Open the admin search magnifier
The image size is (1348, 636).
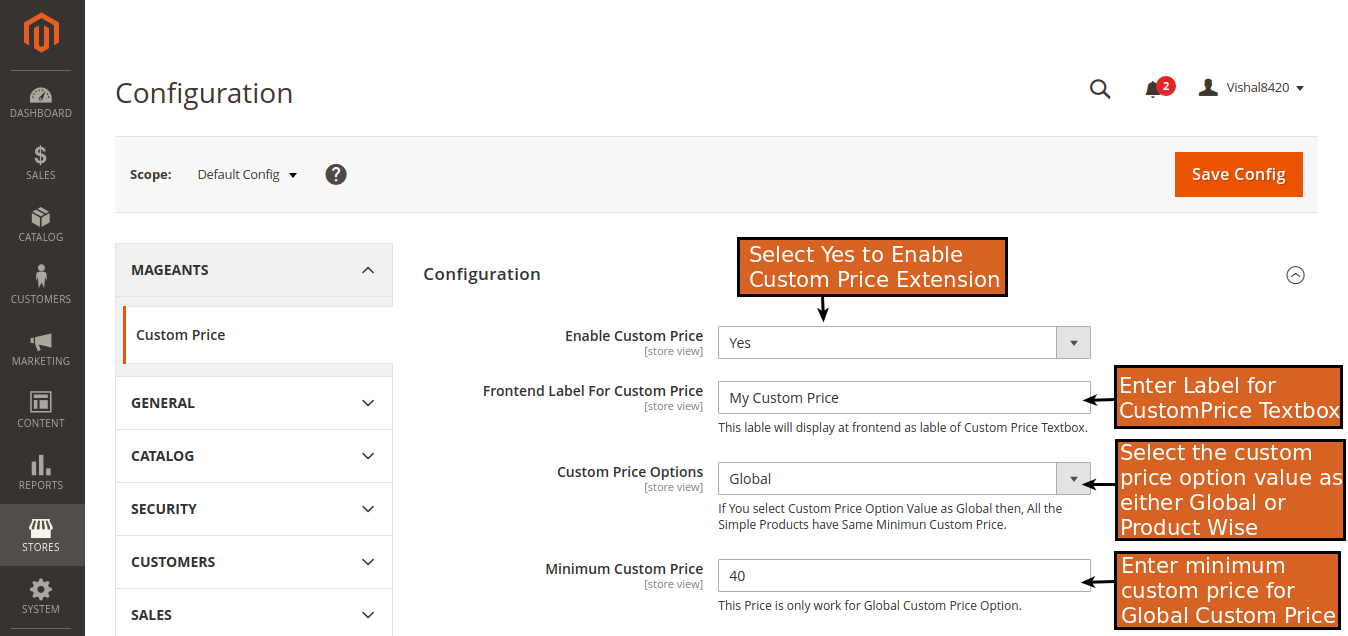tap(1100, 89)
